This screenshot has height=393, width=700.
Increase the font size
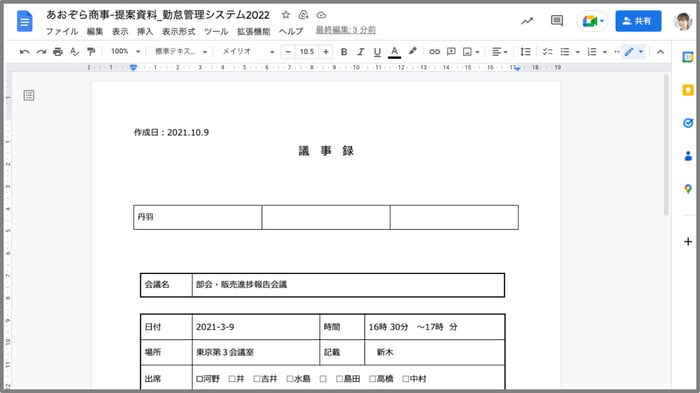tap(326, 52)
